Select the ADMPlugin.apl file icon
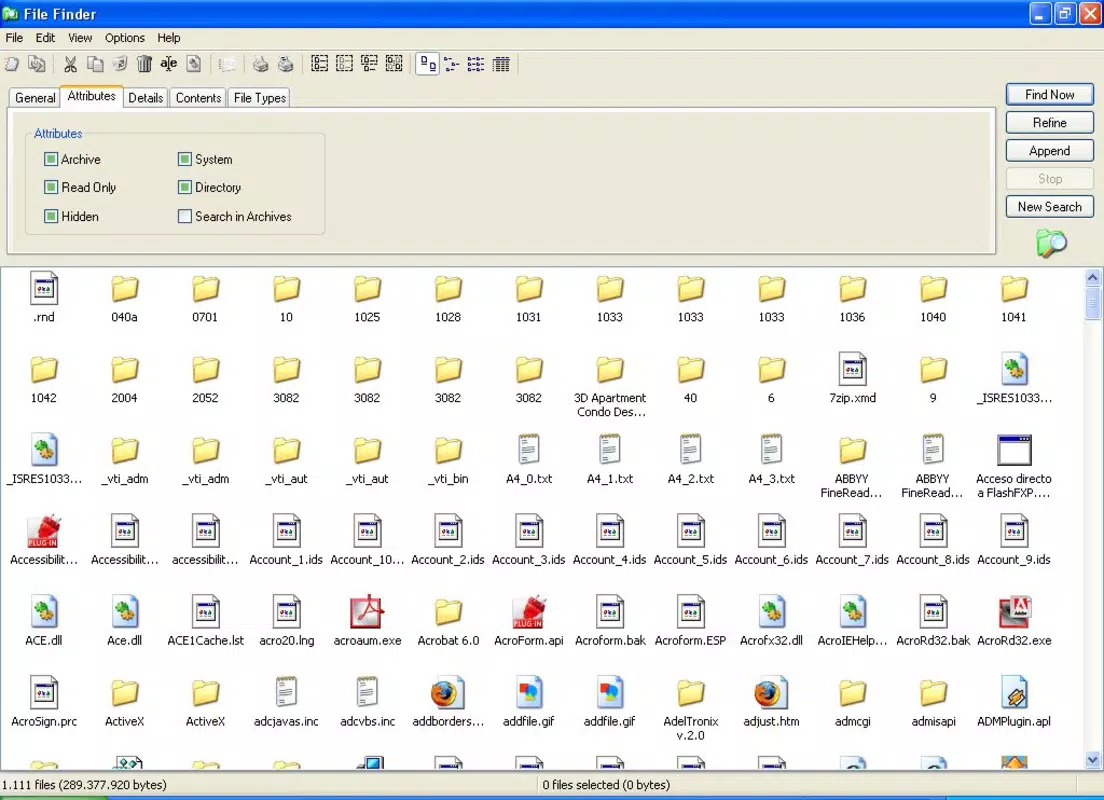1104x800 pixels. click(x=1014, y=693)
